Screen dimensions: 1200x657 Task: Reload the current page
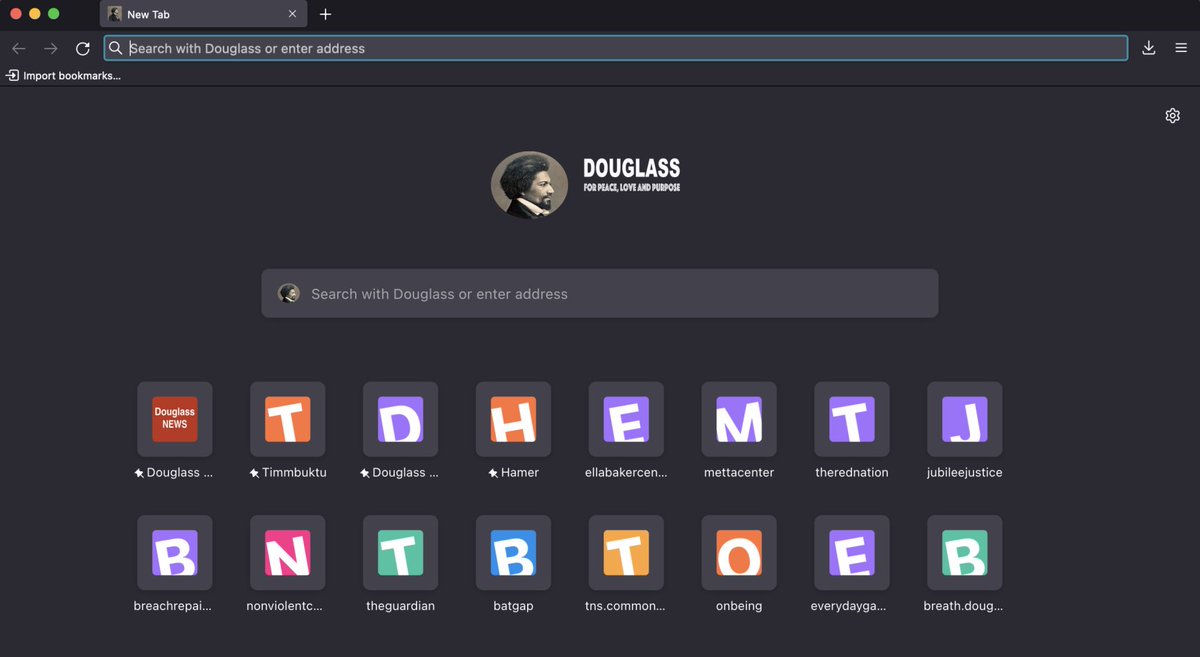click(83, 47)
